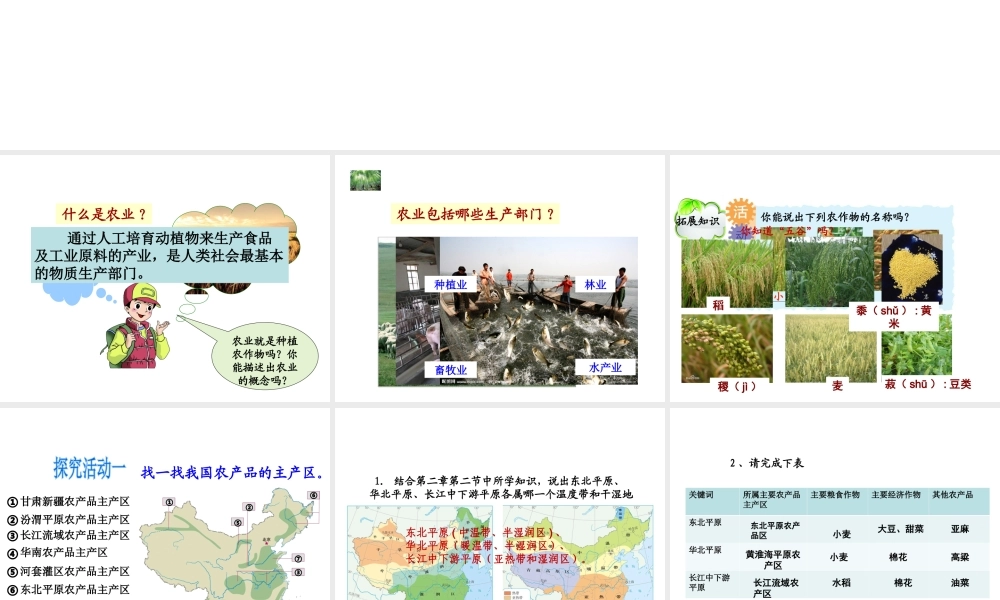Select list item ②汾渭平原农产品主产区
This screenshot has width=1000, height=600.
pos(68,520)
